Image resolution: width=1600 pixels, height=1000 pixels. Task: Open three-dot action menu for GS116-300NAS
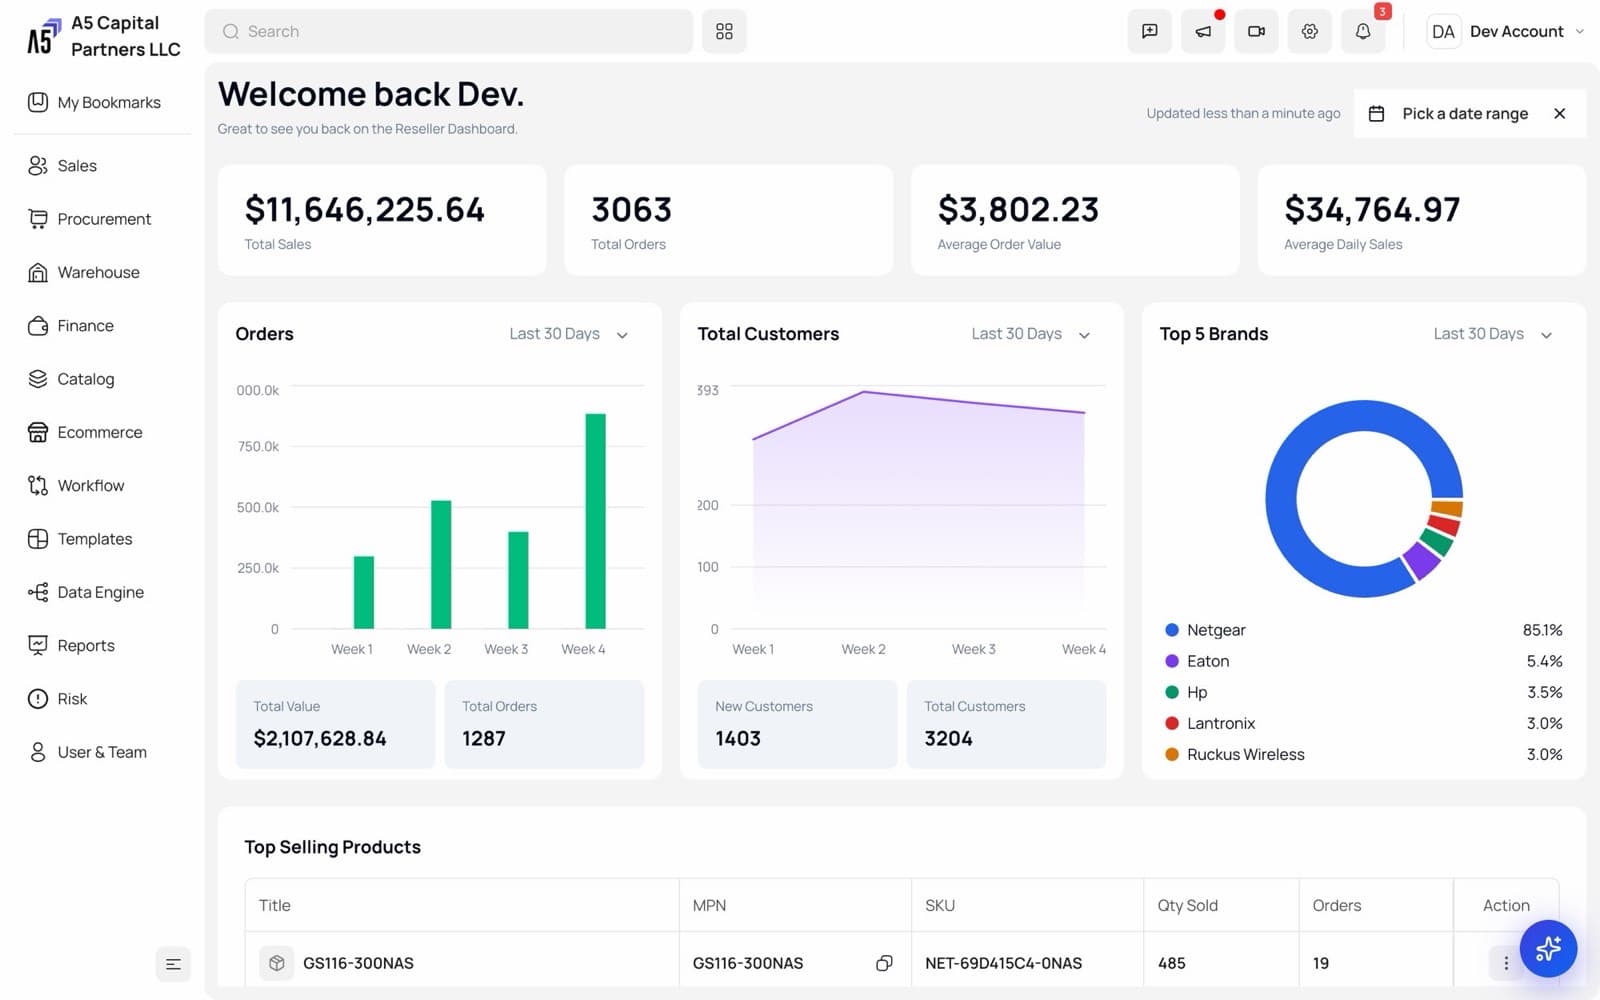click(1506, 963)
